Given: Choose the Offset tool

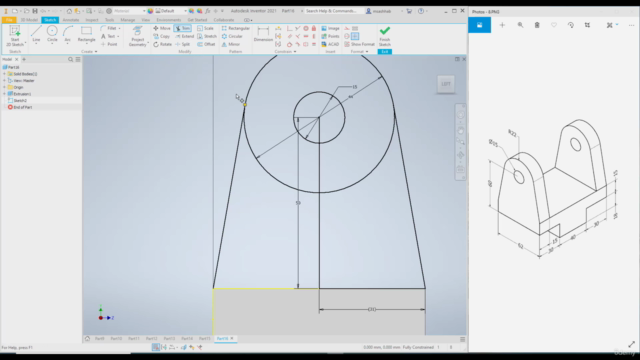Looking at the screenshot, I should (x=206, y=44).
